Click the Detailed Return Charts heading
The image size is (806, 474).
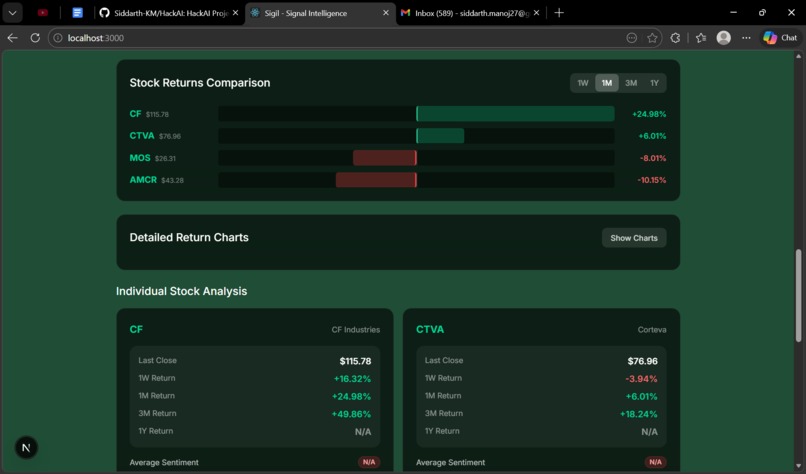point(189,238)
